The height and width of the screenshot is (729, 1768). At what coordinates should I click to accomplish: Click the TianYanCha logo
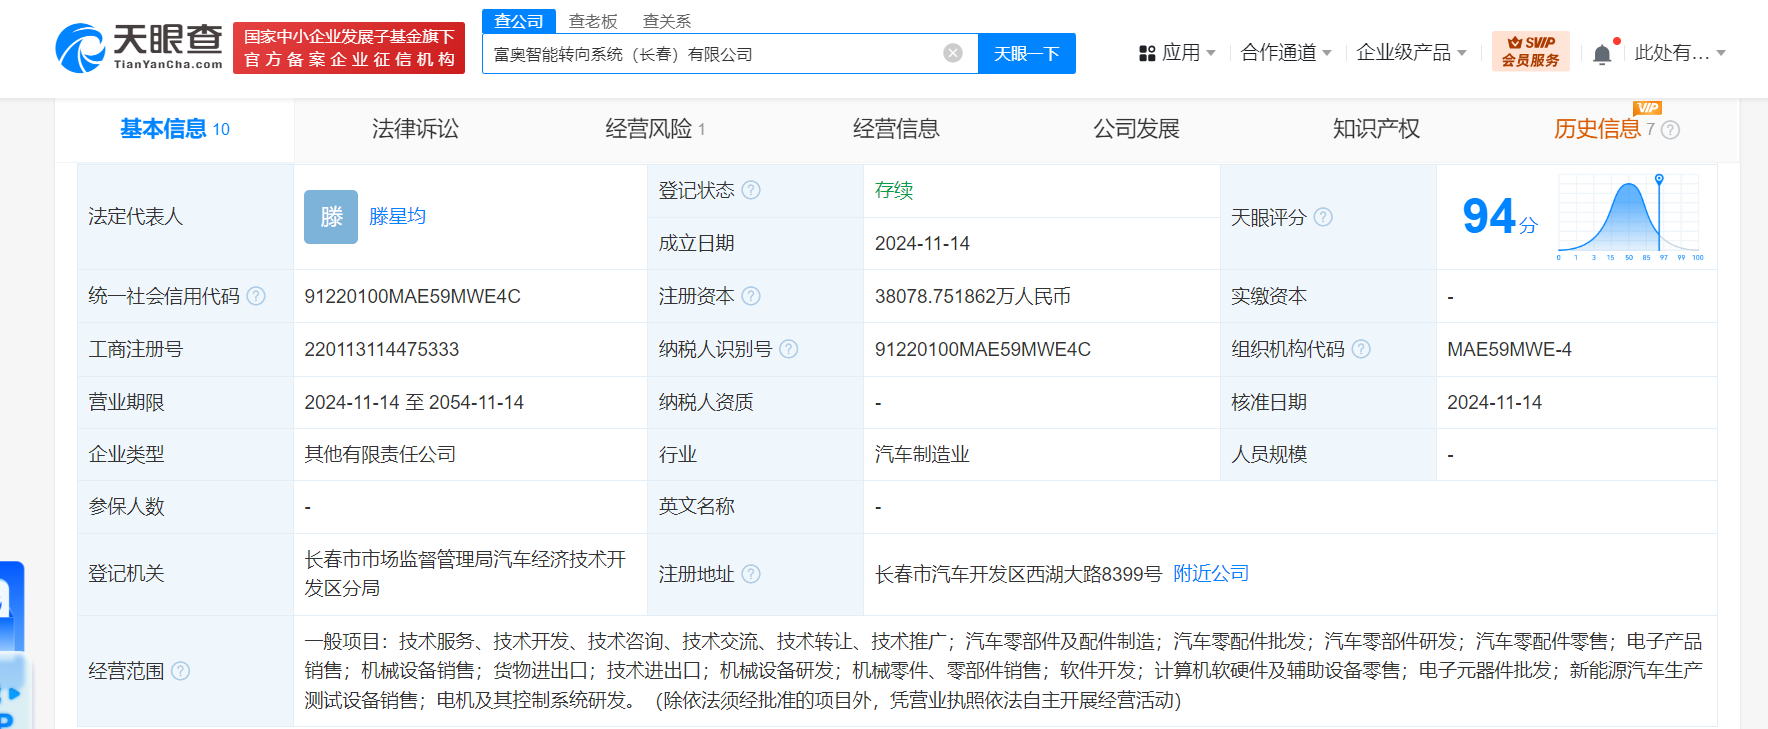pos(139,47)
